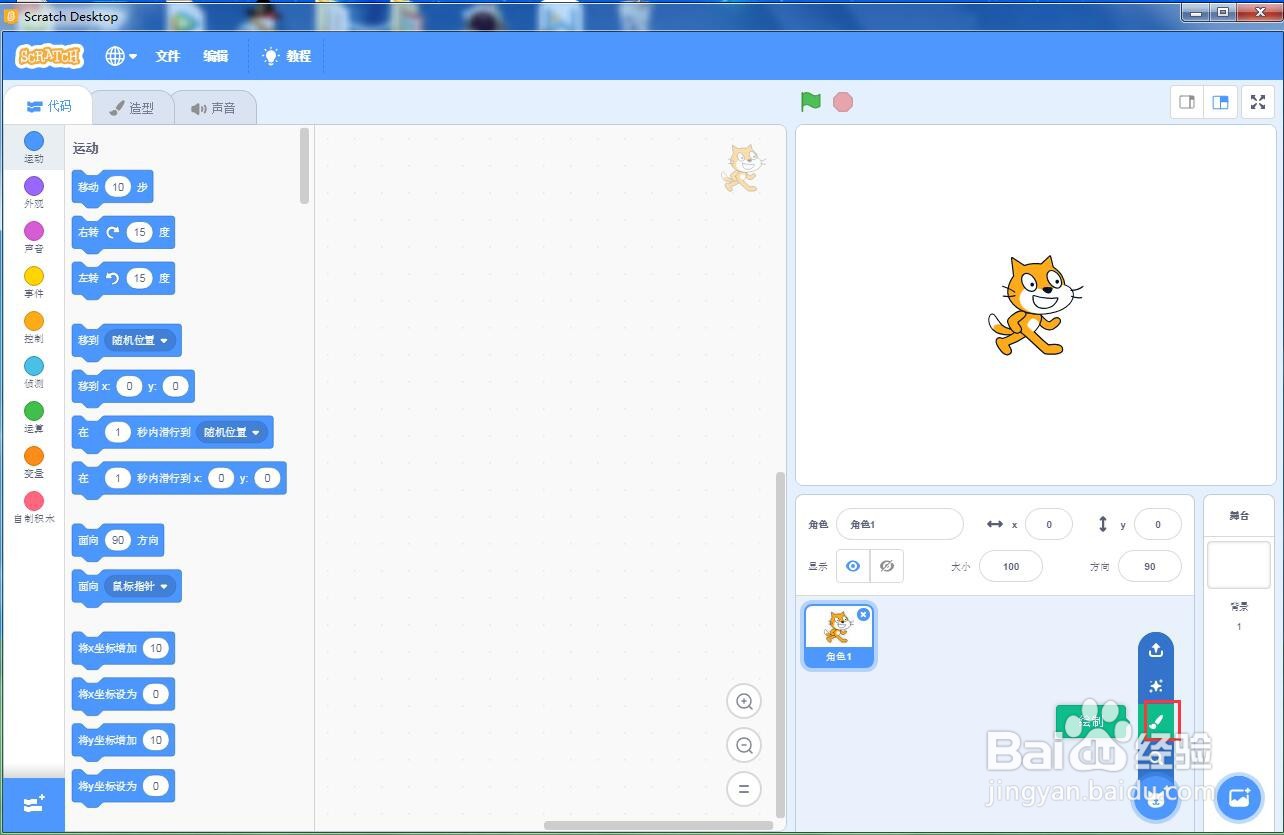Zoom in the code workspace
The image size is (1284, 835).
pos(744,702)
